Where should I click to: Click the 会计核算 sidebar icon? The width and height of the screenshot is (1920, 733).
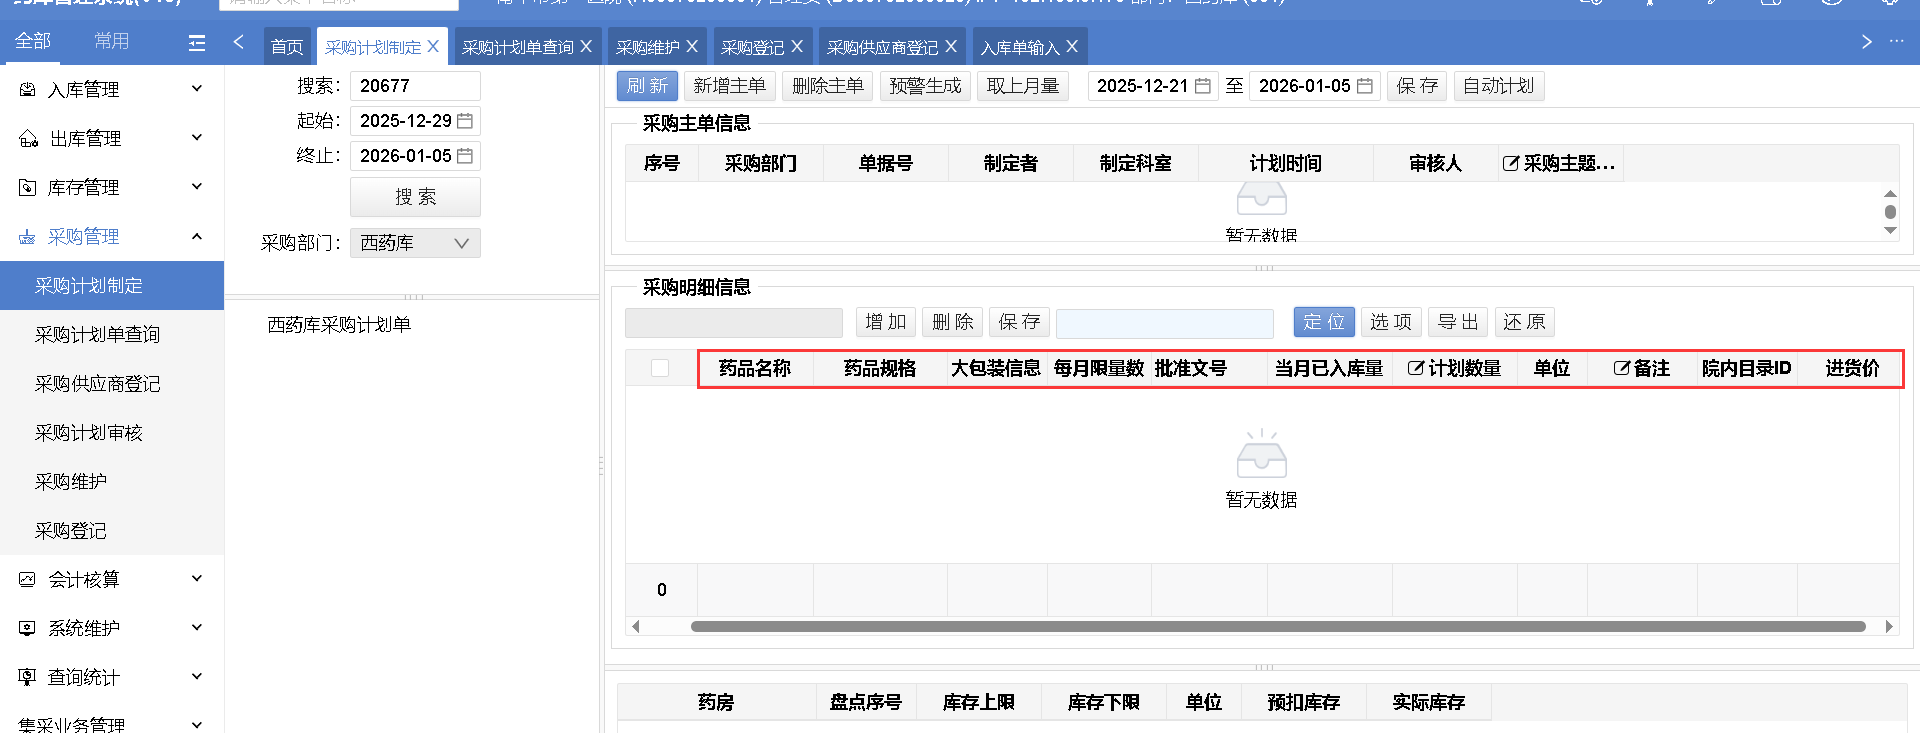[x=28, y=579]
